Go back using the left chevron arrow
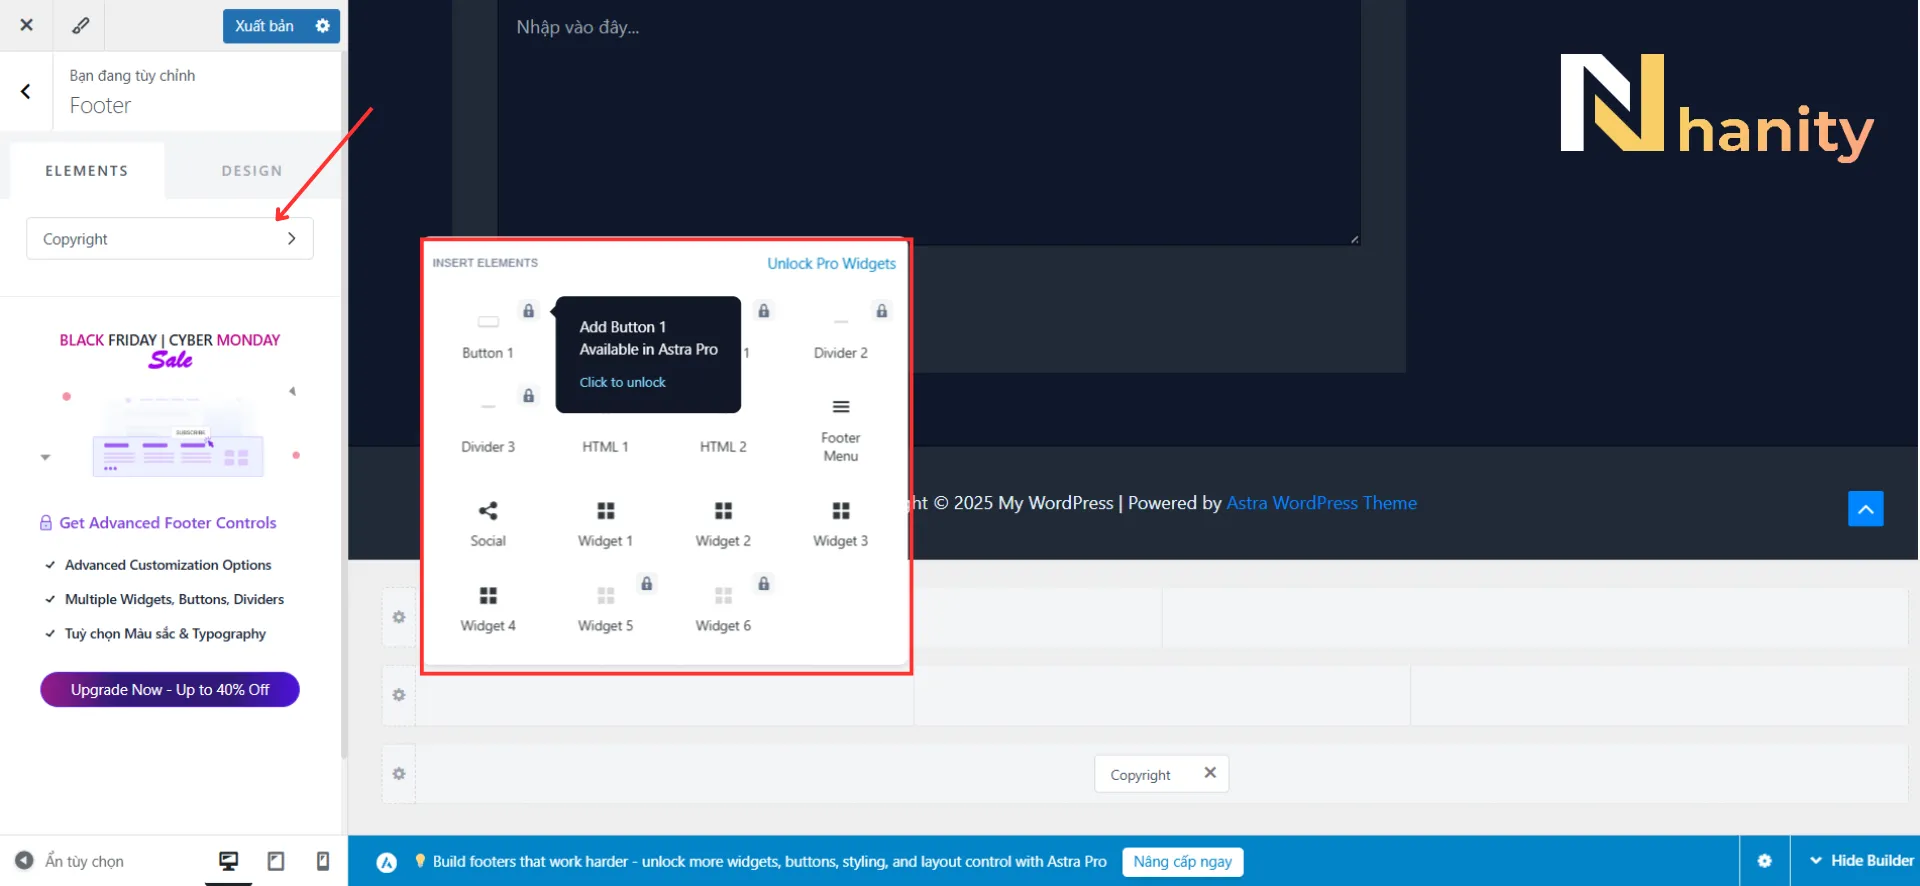Image resolution: width=1920 pixels, height=886 pixels. point(26,91)
